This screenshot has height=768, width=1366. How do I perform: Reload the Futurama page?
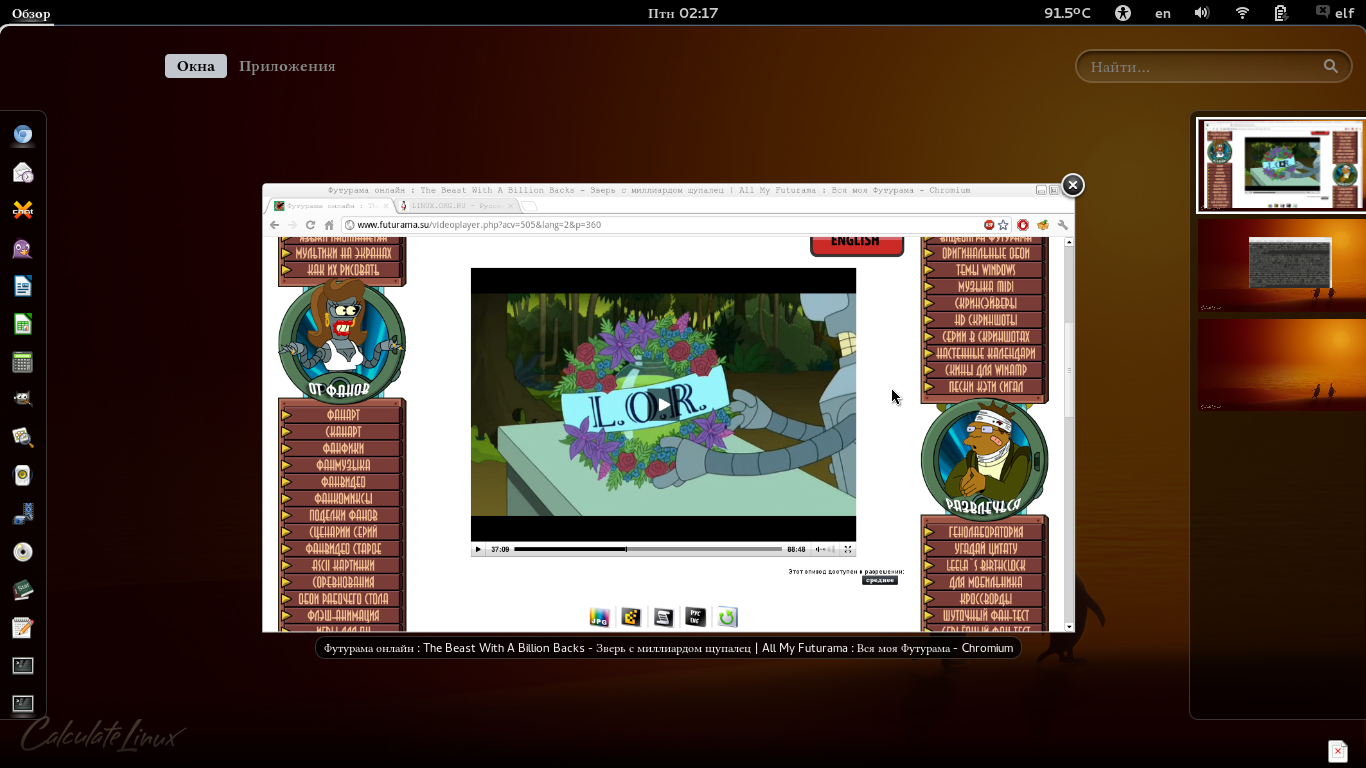[x=311, y=225]
